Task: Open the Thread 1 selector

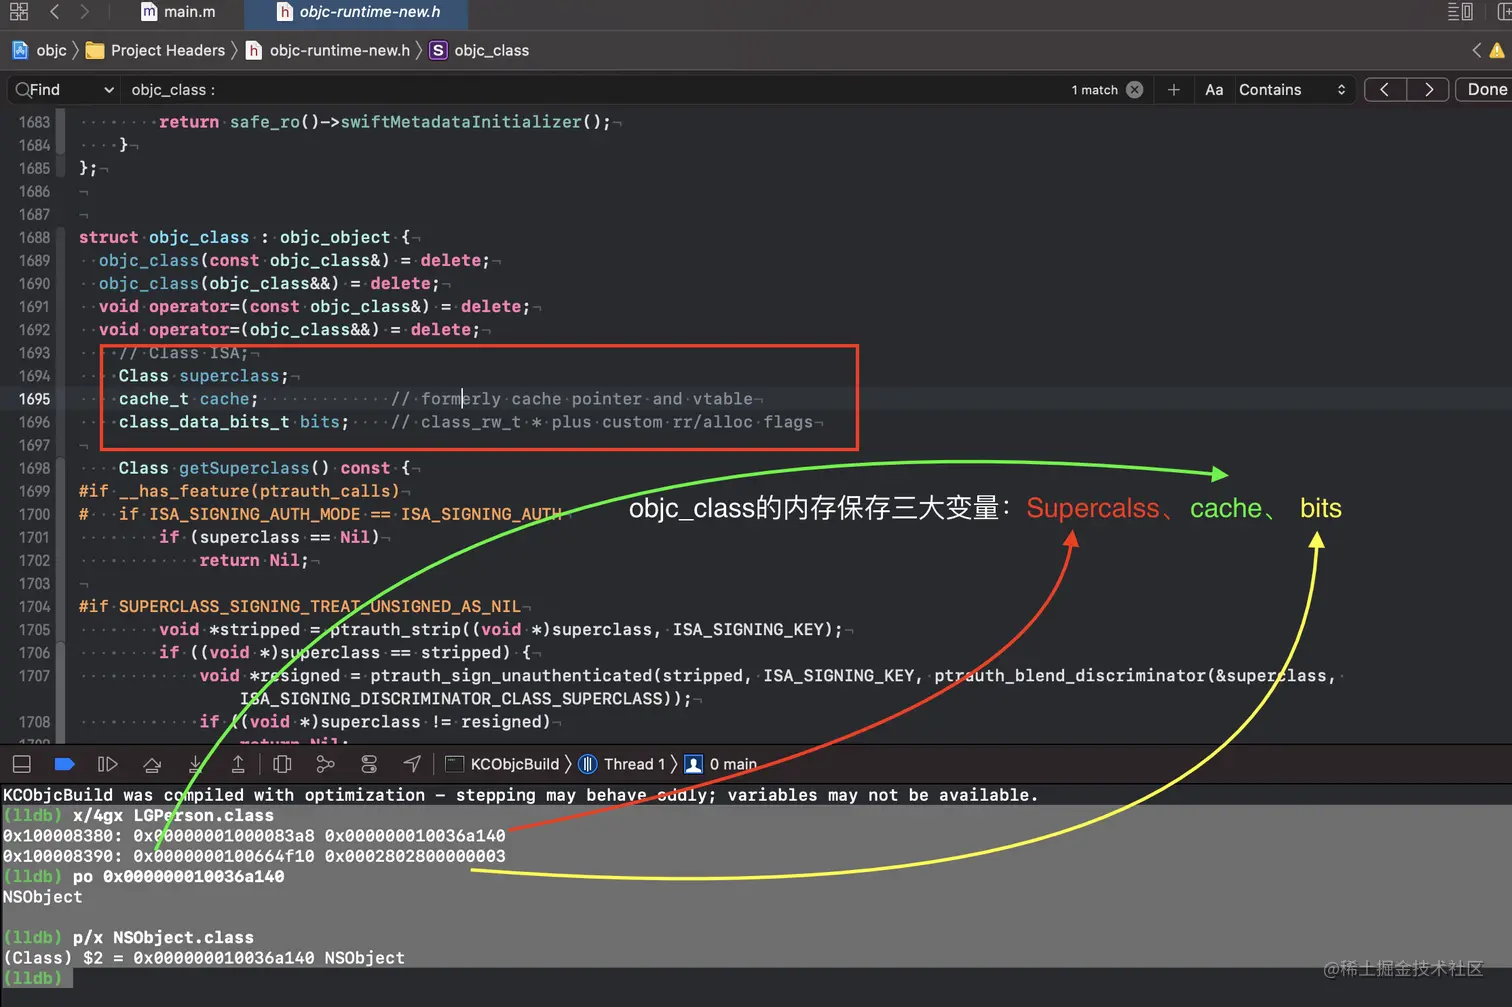Action: click(622, 764)
